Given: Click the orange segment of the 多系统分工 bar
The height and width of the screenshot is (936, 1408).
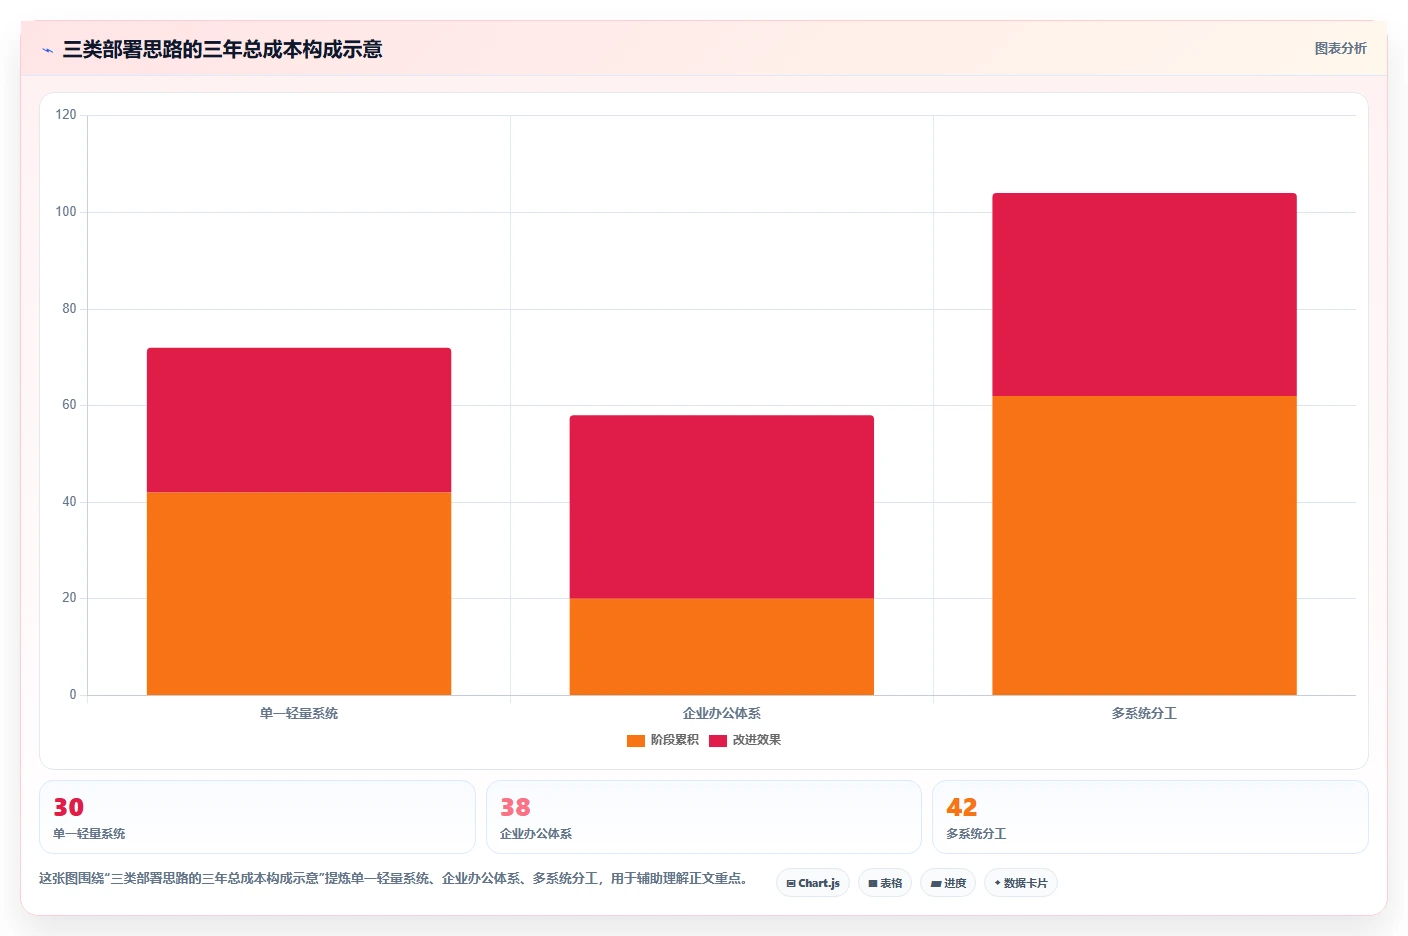Looking at the screenshot, I should [x=1144, y=545].
